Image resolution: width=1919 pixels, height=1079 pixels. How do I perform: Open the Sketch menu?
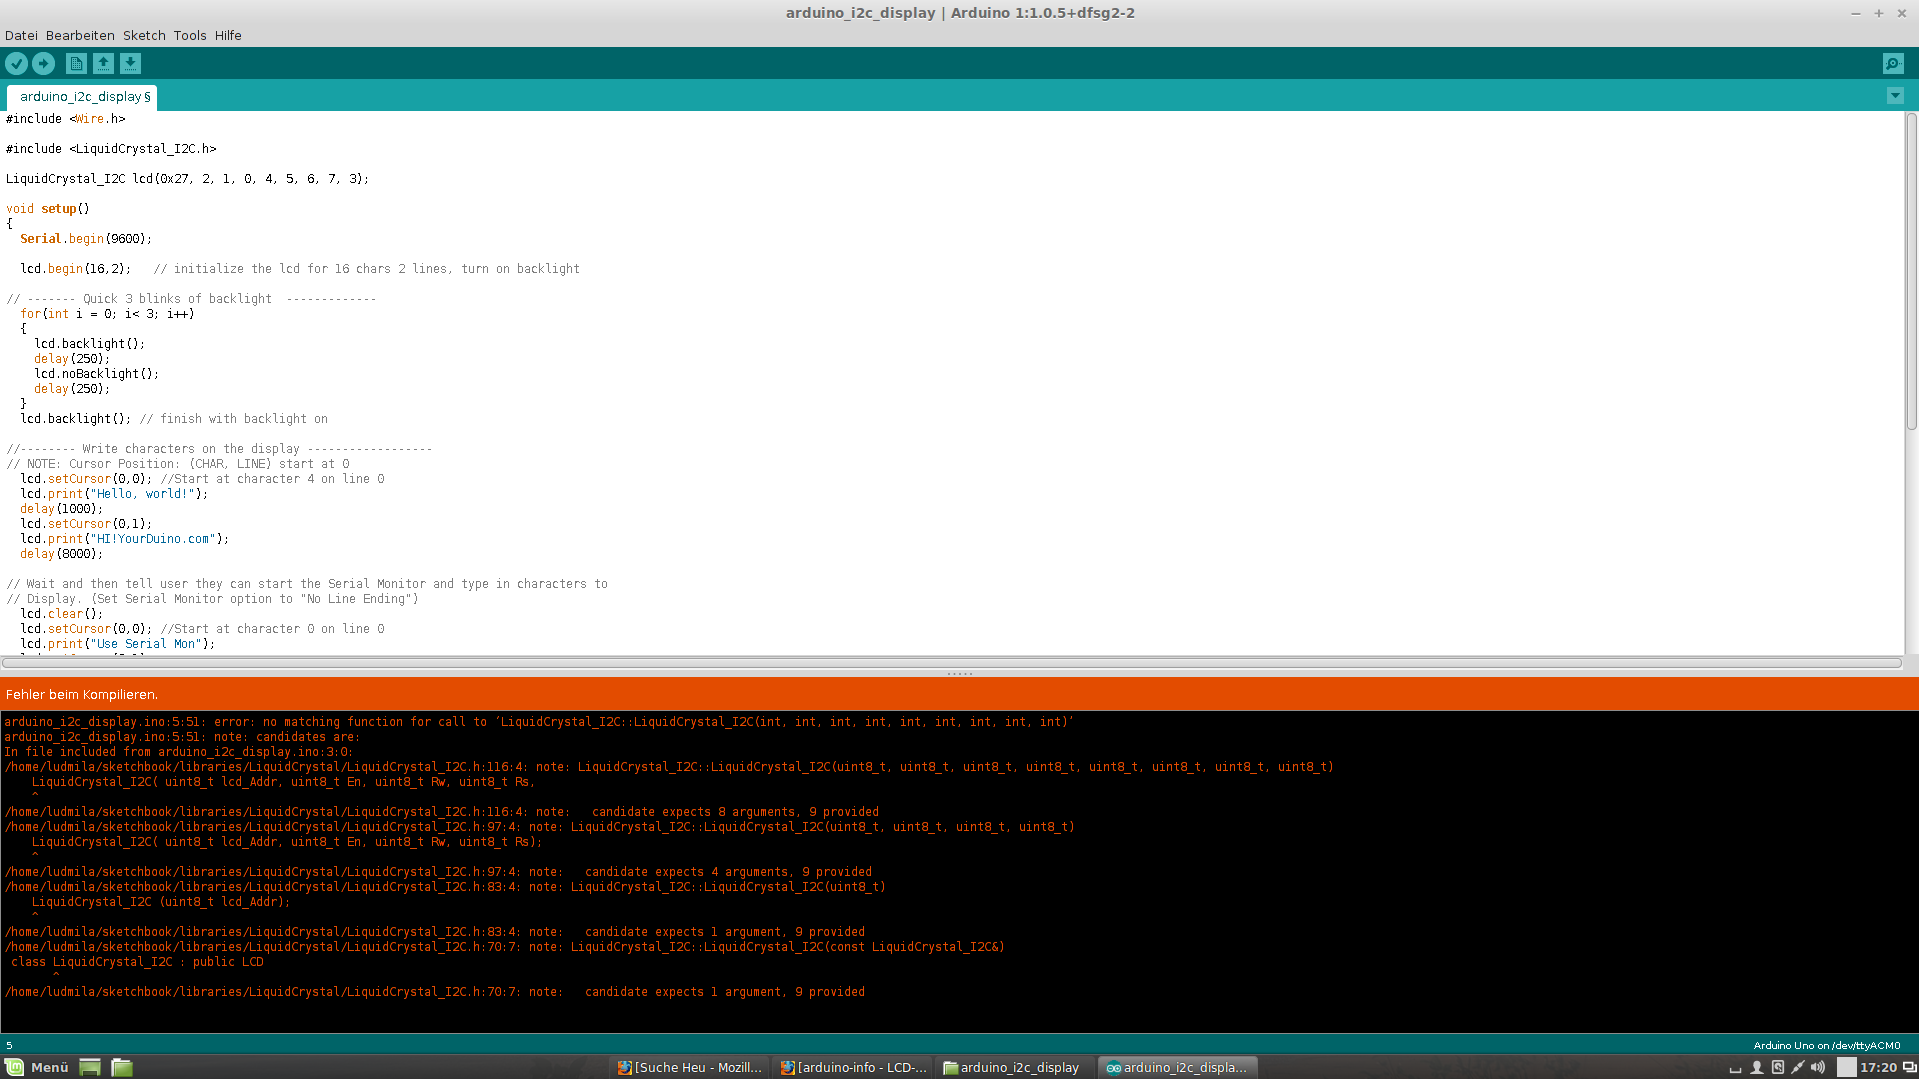pos(144,35)
